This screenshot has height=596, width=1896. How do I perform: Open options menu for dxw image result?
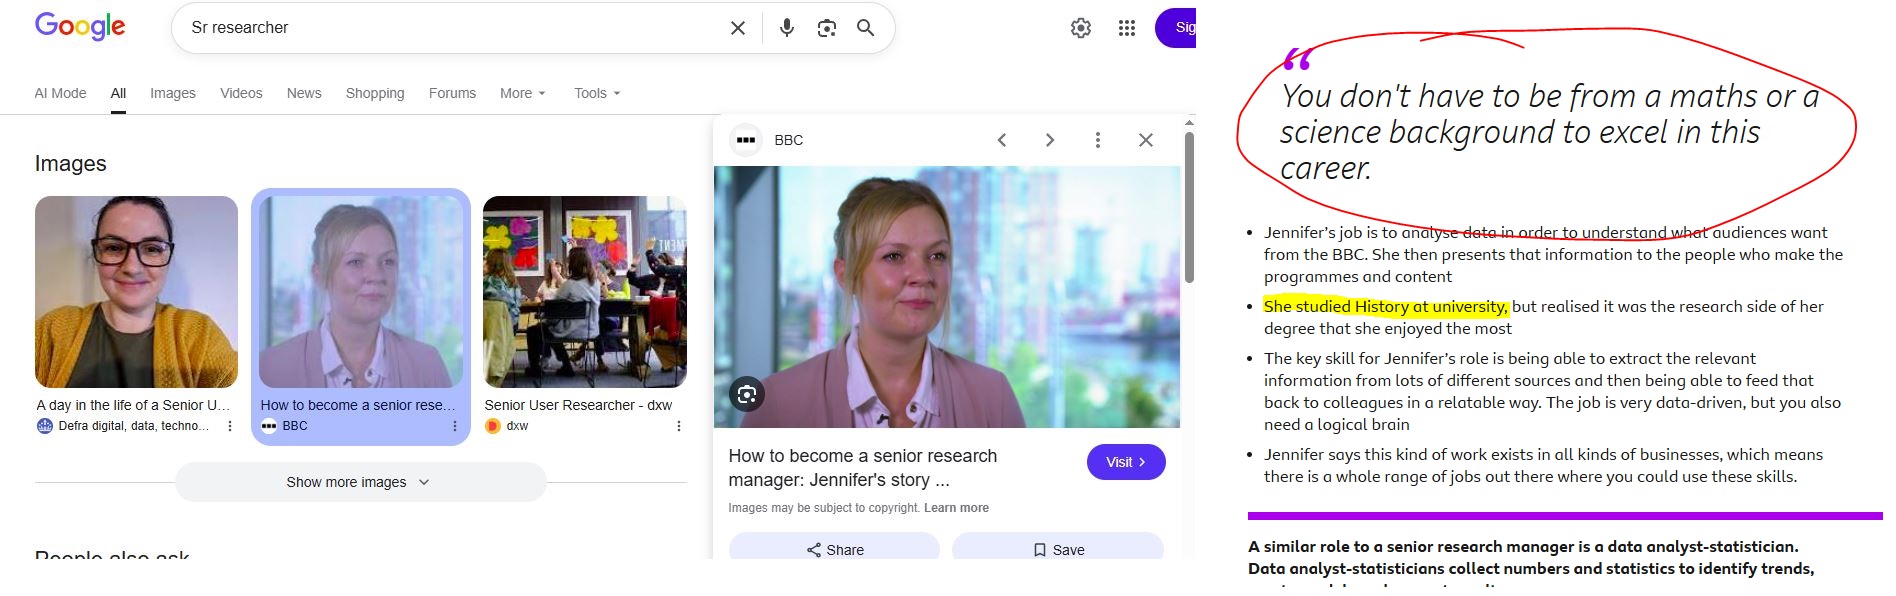coord(679,426)
